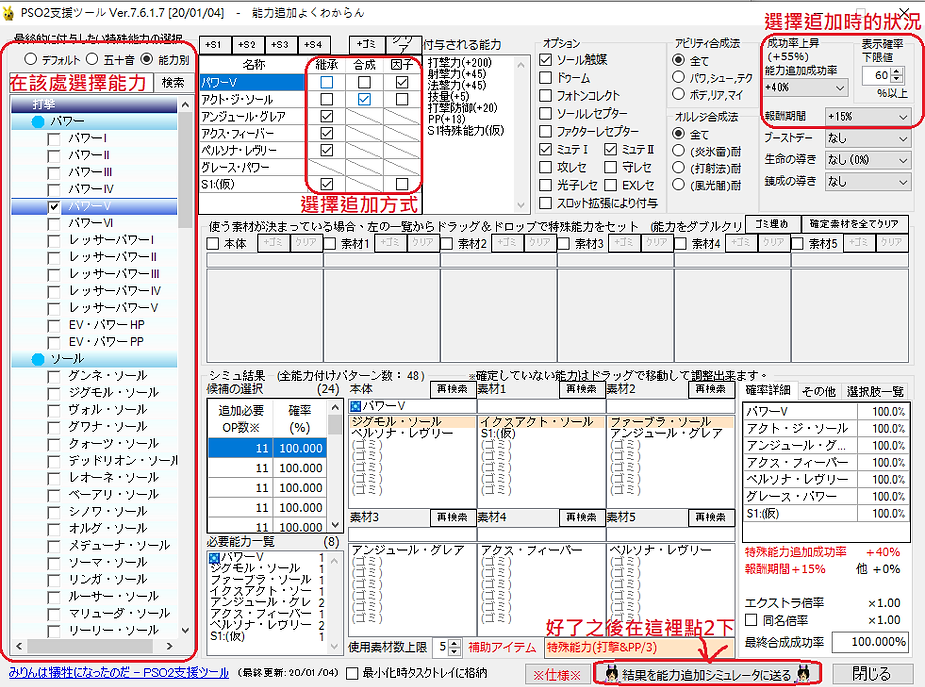Toggle 合成 checkbox for アクト・ジ・ソール row
Image resolution: width=925 pixels, height=687 pixels.
(x=364, y=99)
